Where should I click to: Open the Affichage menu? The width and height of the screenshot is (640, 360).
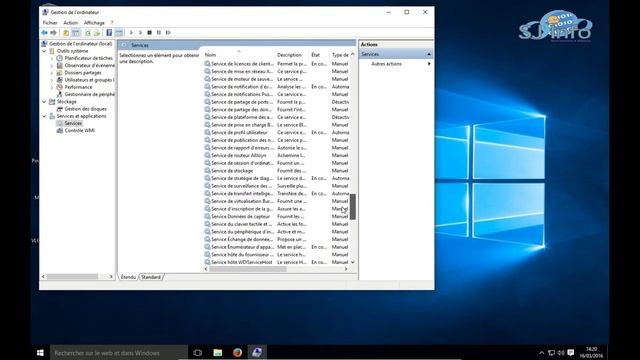click(94, 23)
